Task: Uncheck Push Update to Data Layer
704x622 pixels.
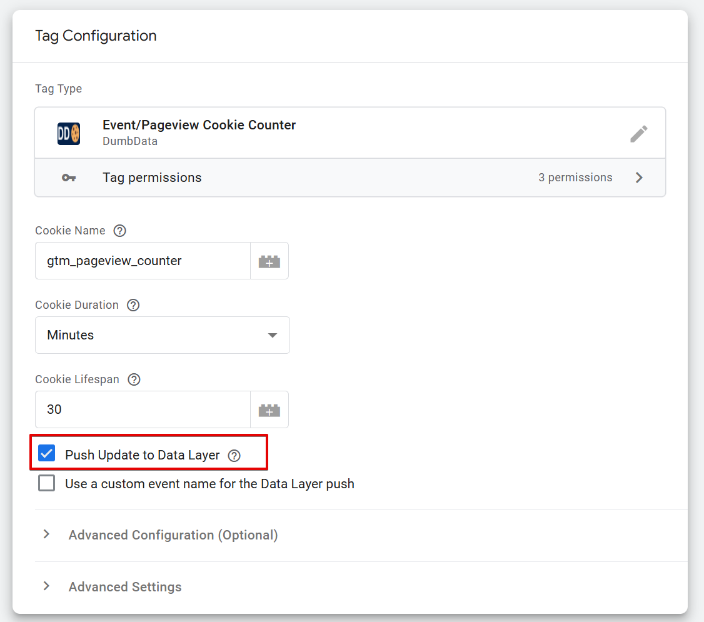Action: coord(47,453)
